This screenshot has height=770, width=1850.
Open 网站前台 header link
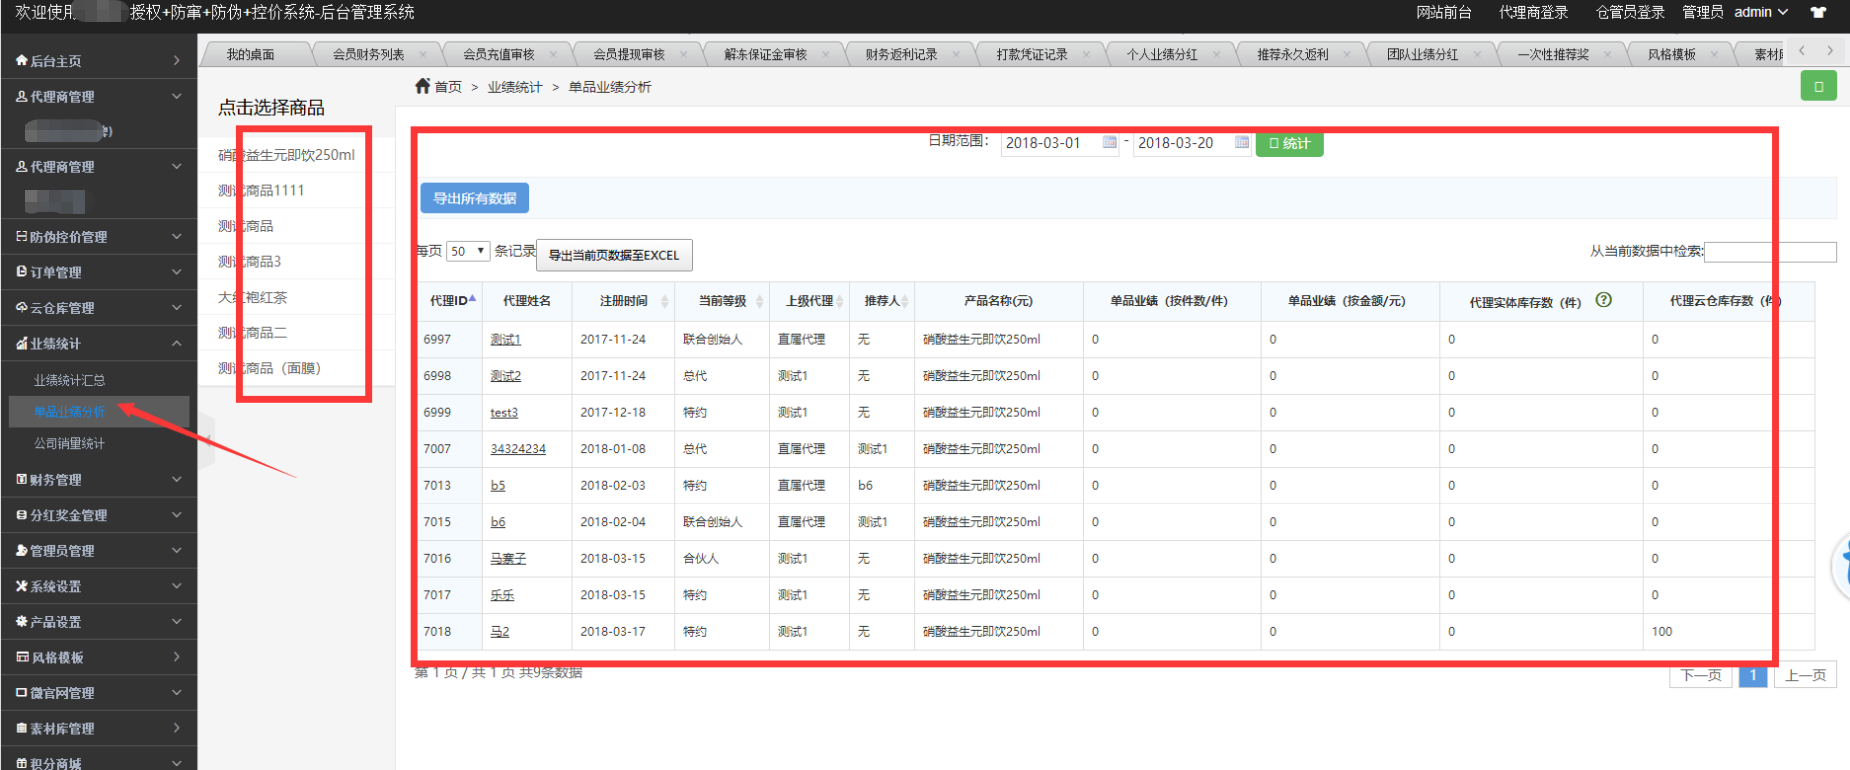click(x=1444, y=12)
